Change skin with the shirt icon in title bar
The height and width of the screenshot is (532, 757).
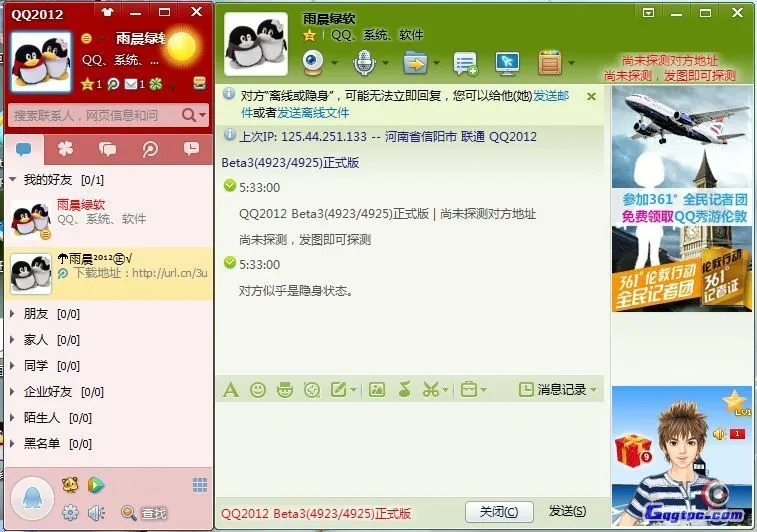tap(107, 13)
